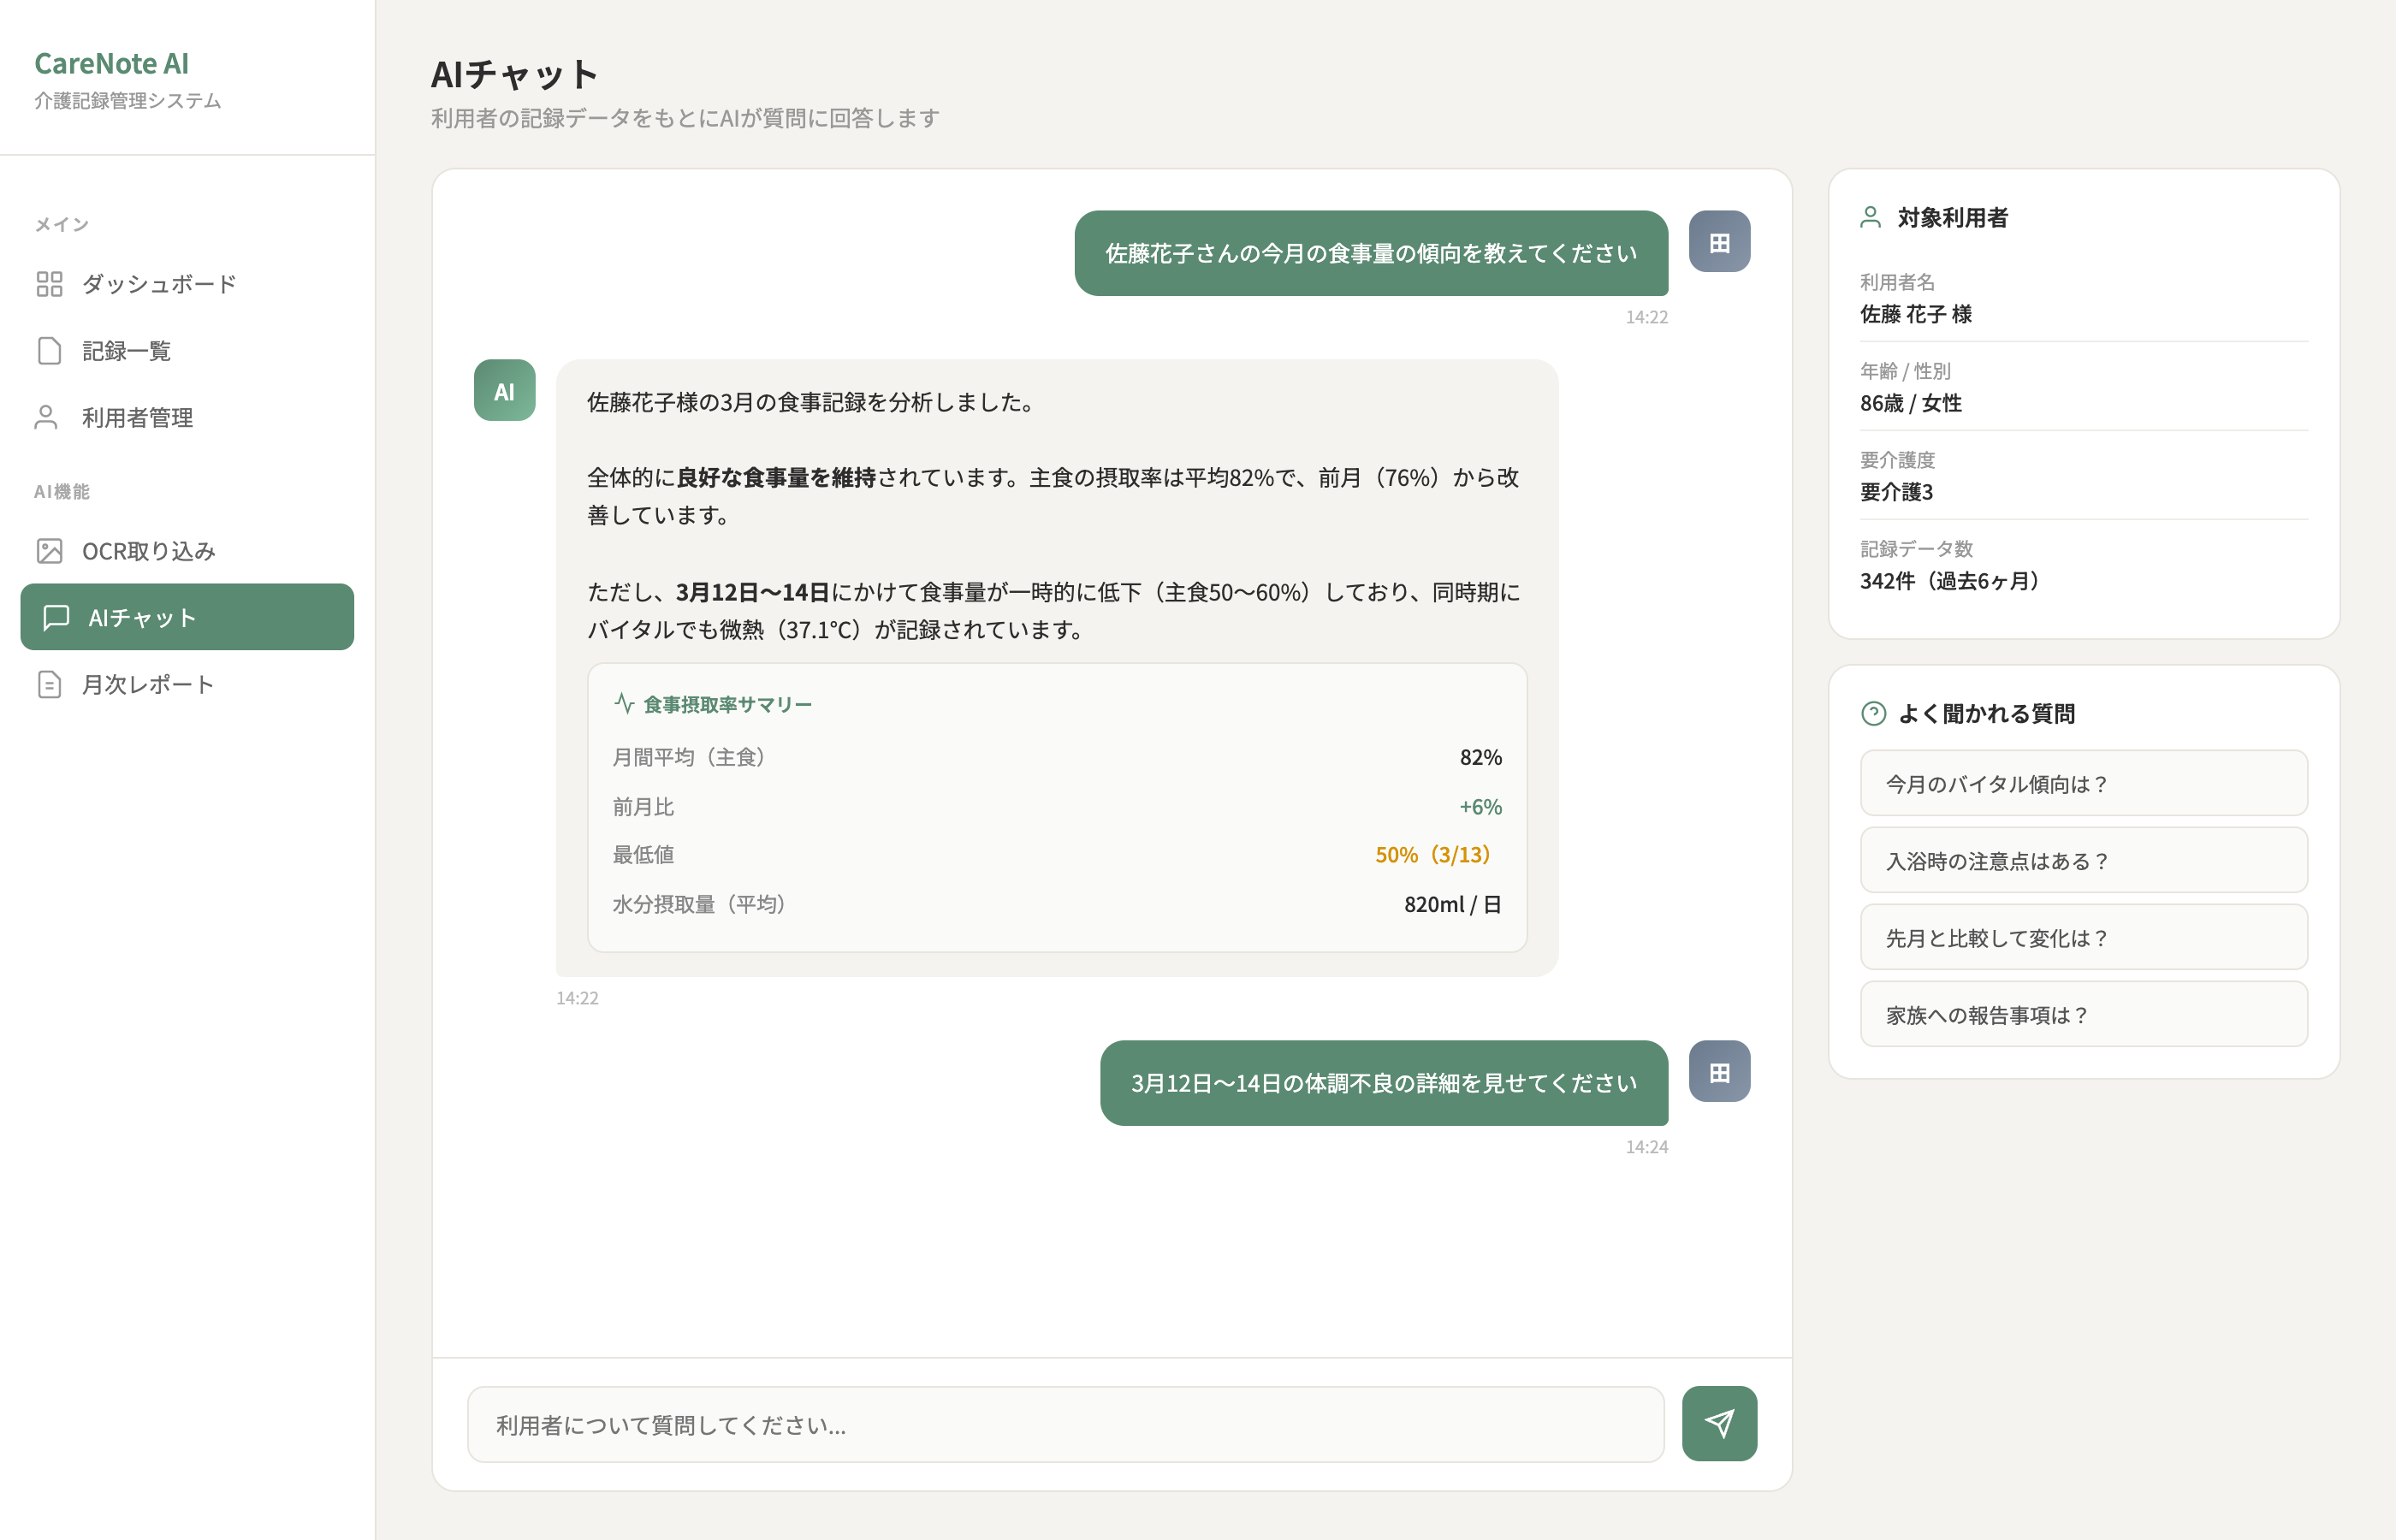
Task: Click the 介護記録管理システム subtitle
Action: coord(127,100)
